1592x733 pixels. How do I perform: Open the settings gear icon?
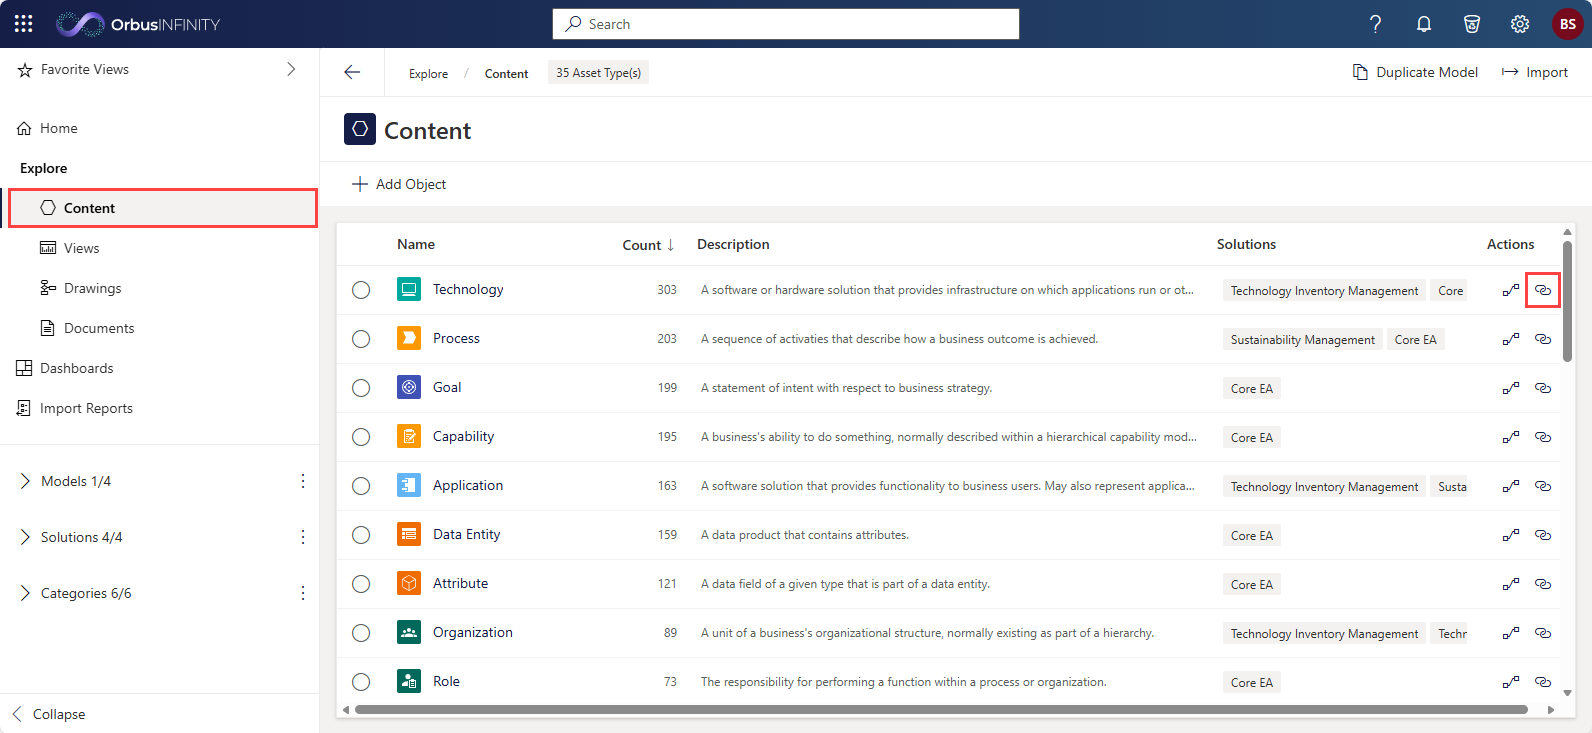click(1520, 24)
